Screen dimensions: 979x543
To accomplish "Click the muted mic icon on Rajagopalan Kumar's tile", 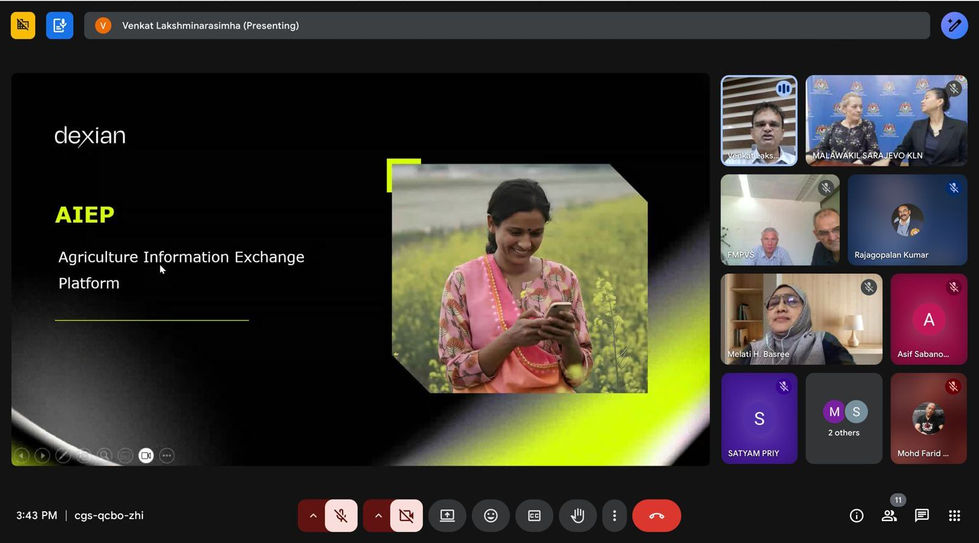I will [x=953, y=187].
